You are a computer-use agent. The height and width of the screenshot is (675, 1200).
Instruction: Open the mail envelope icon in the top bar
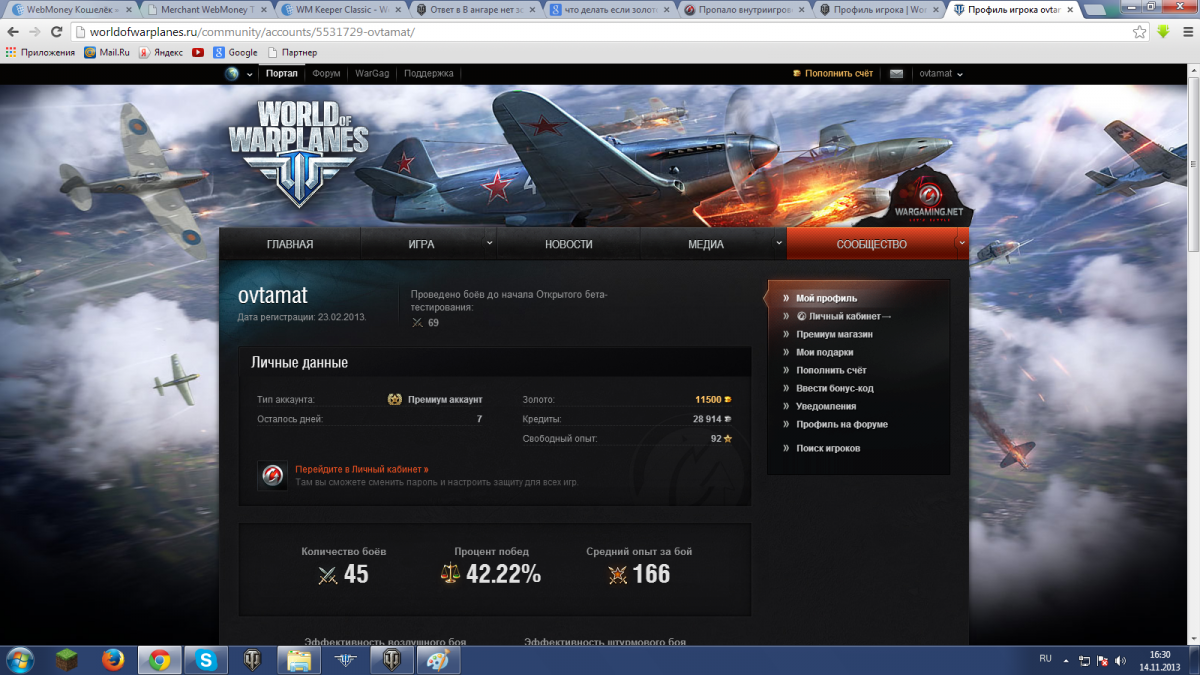click(896, 73)
